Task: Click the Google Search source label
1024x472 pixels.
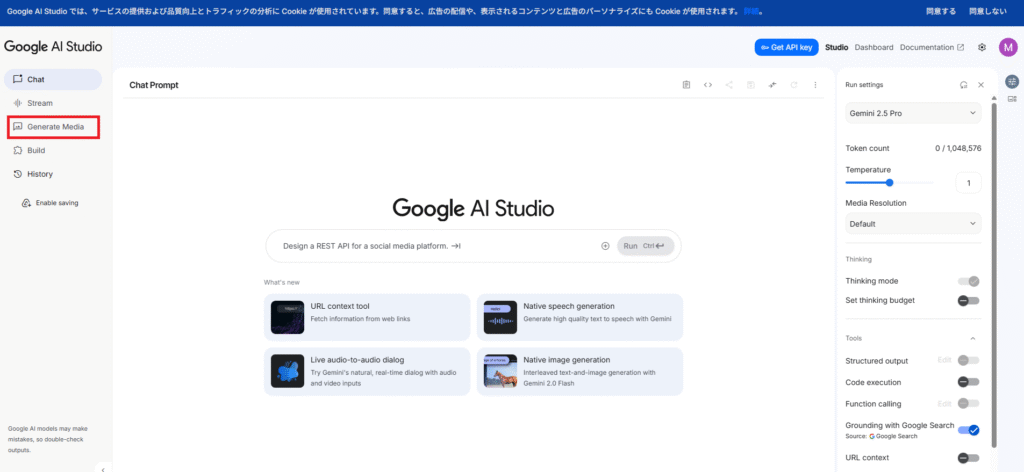Action: [893, 436]
